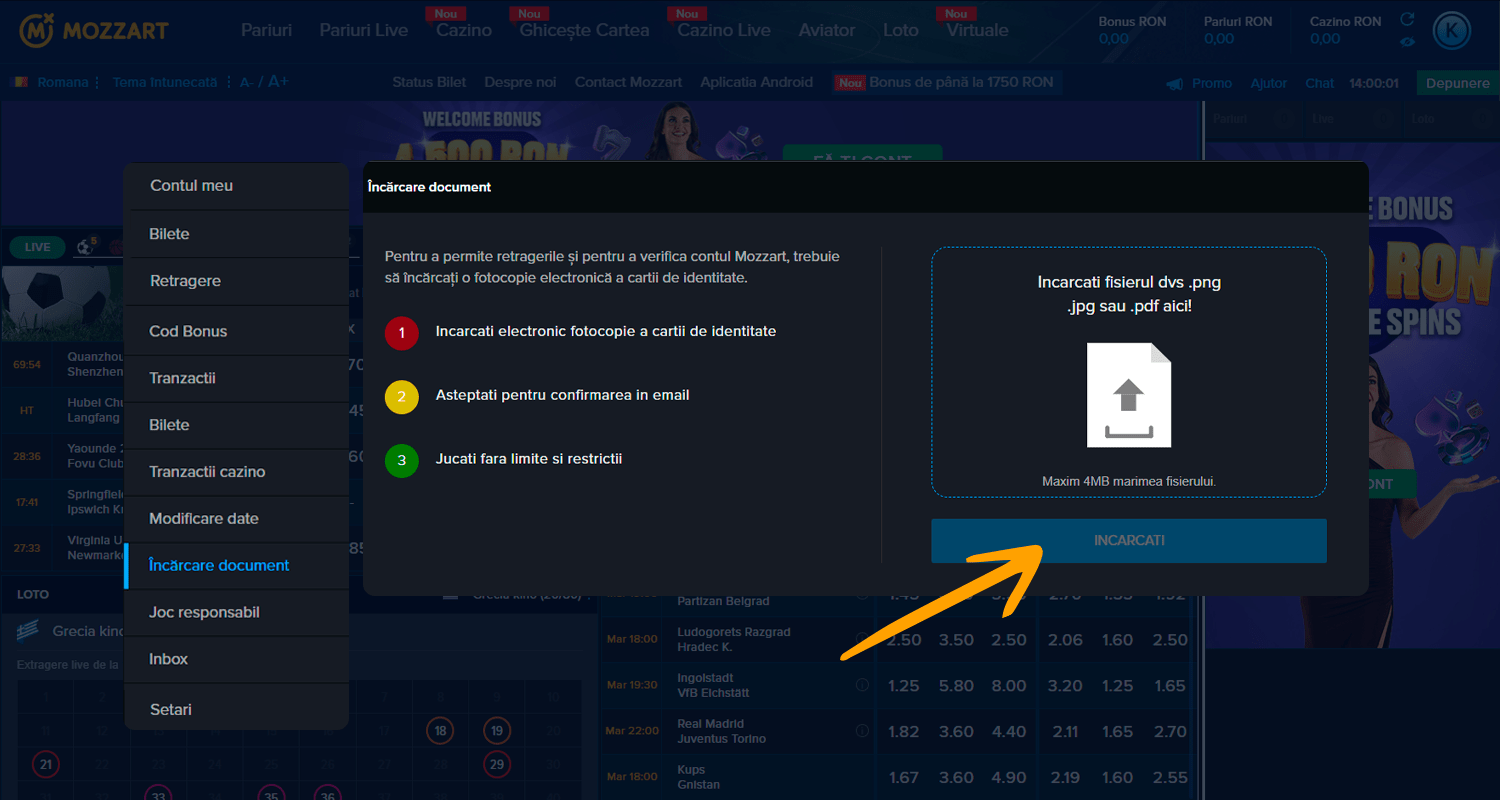
Task: Toggle balance visibility with the eye icon
Action: (x=1407, y=41)
